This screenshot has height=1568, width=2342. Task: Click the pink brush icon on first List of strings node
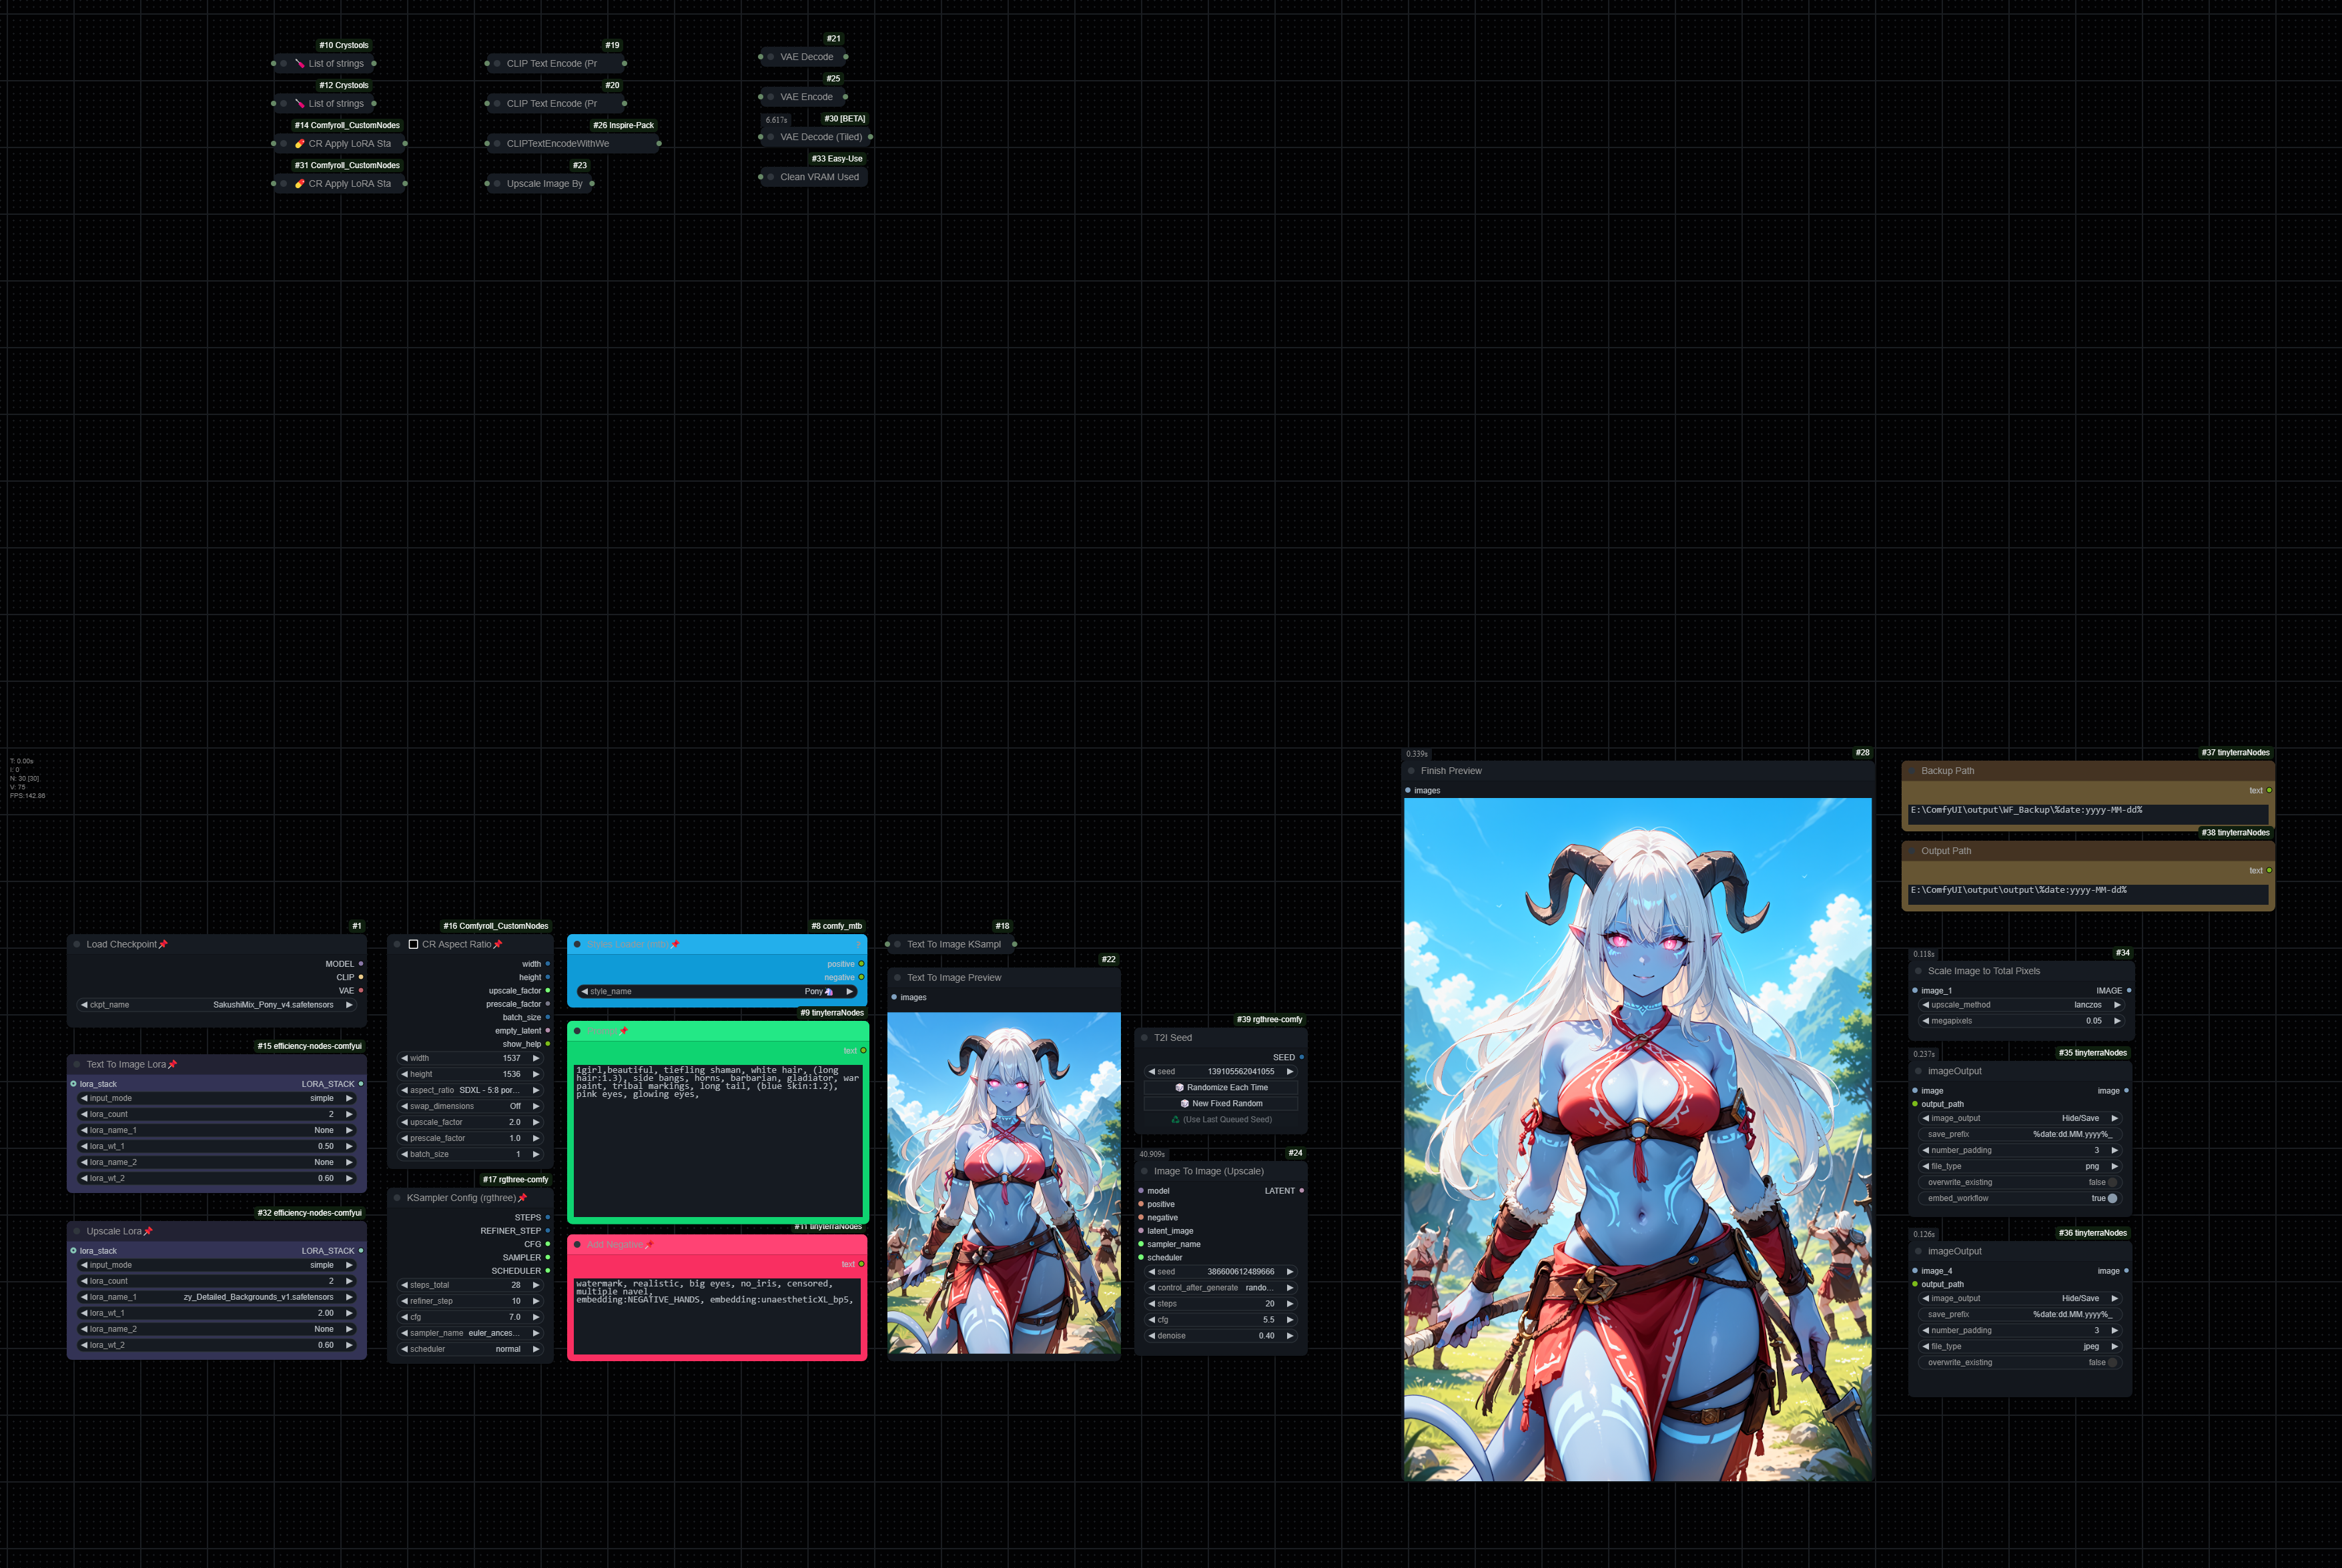click(299, 64)
